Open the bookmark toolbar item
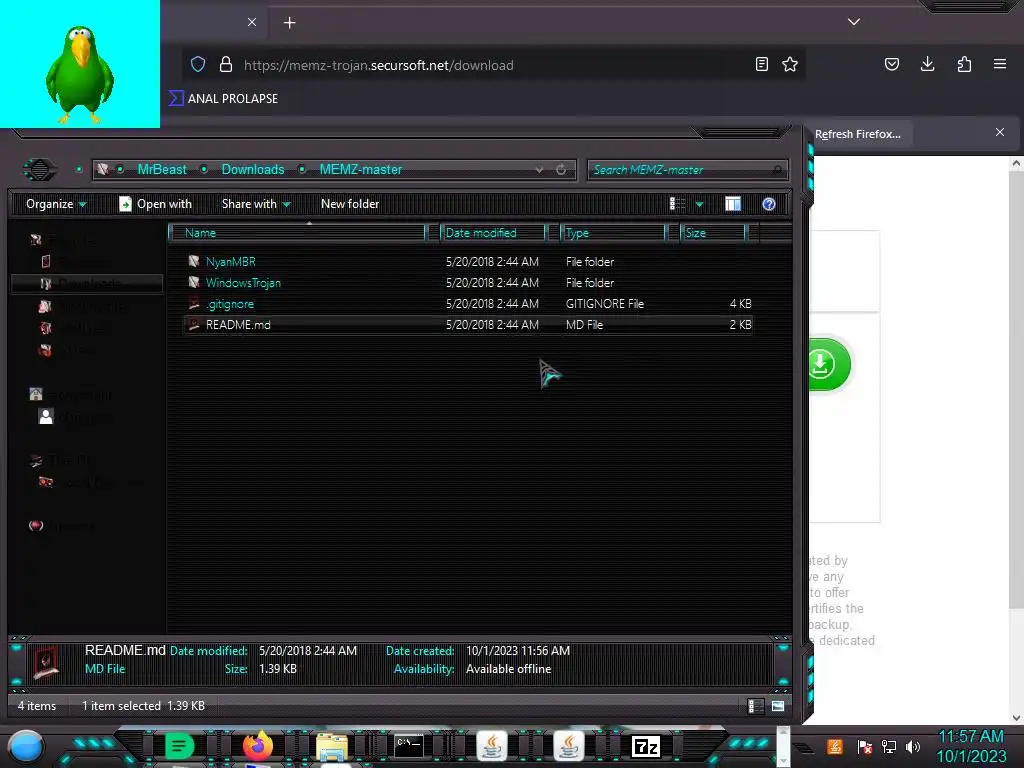The image size is (1024, 768). (224, 99)
